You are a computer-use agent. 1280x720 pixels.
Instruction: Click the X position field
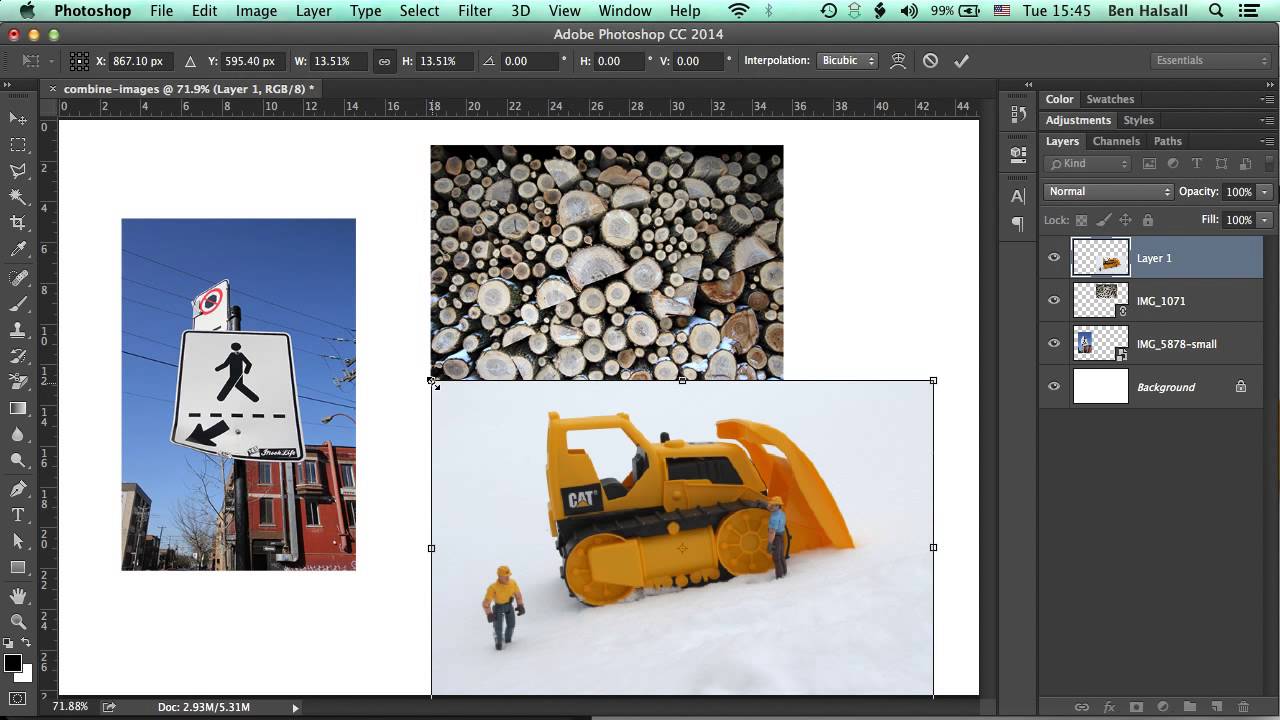click(x=143, y=61)
